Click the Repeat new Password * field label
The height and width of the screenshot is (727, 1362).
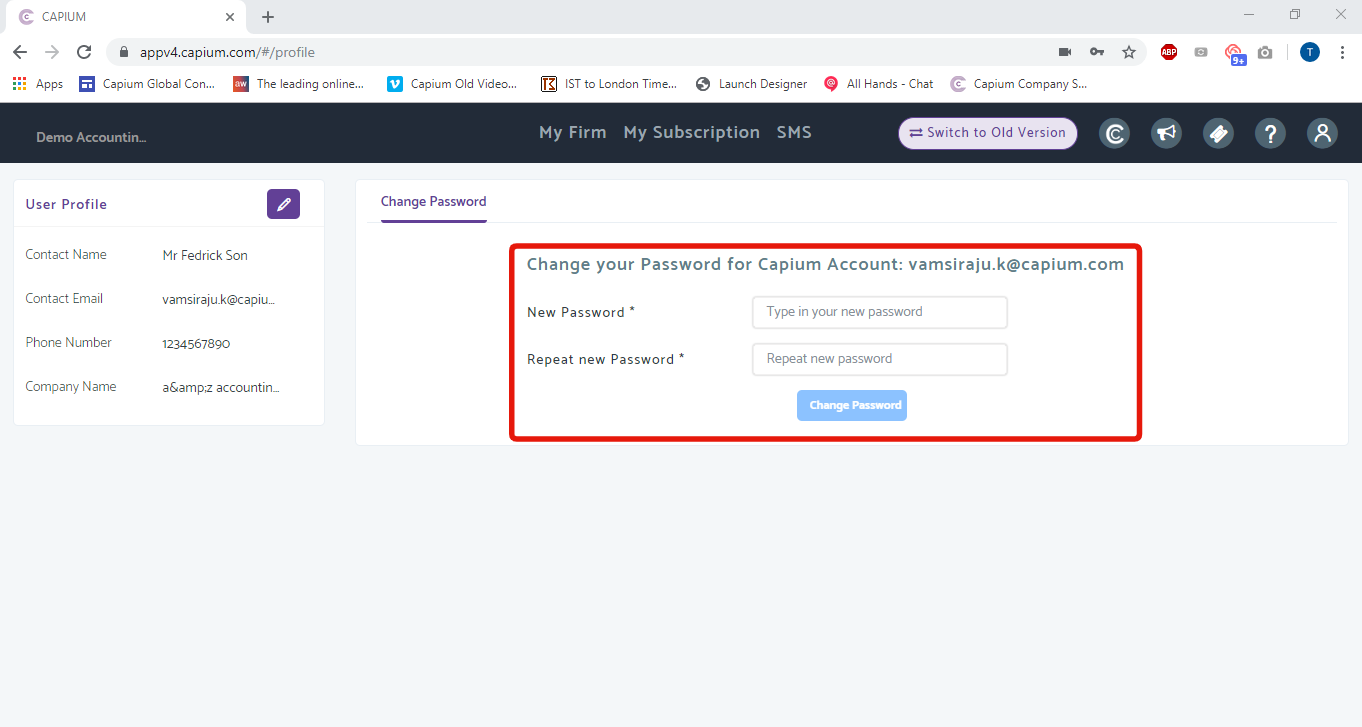(x=606, y=359)
